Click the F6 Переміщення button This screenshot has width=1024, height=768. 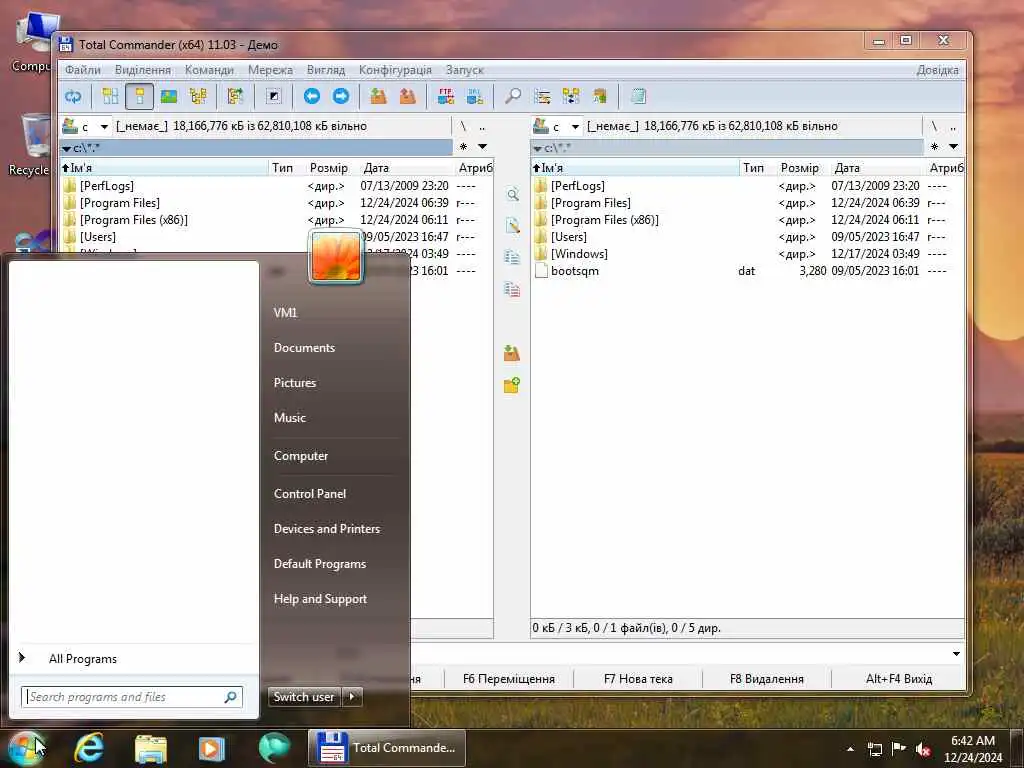coord(509,679)
